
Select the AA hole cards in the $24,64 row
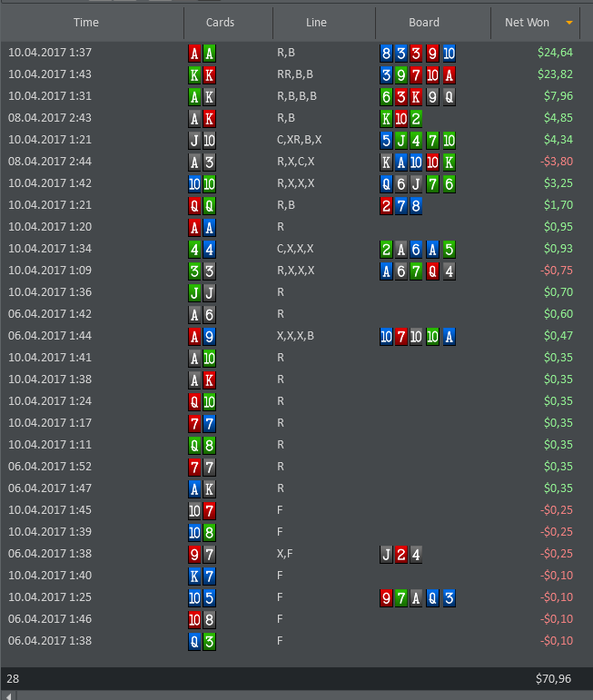coord(202,53)
